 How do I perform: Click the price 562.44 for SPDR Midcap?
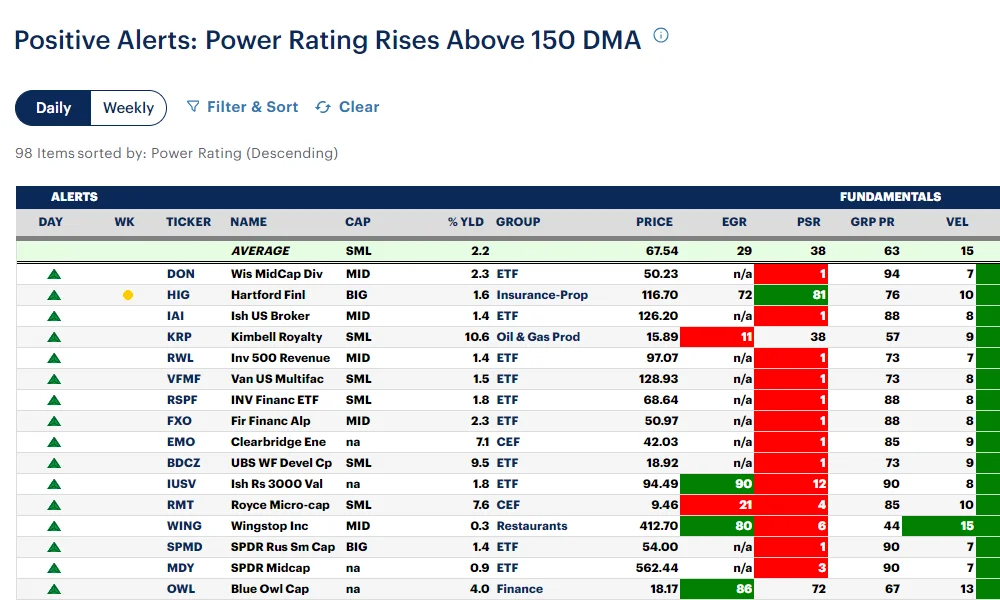pos(656,568)
